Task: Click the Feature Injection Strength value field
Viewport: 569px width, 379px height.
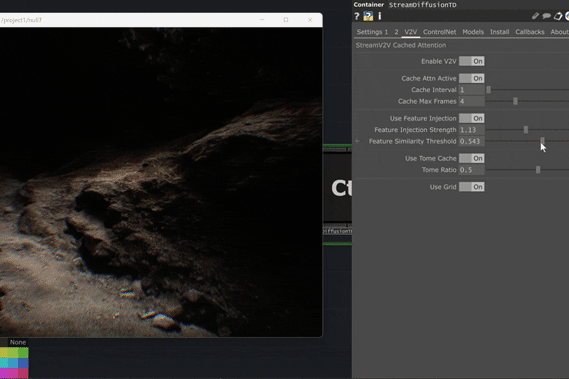Action: (471, 130)
